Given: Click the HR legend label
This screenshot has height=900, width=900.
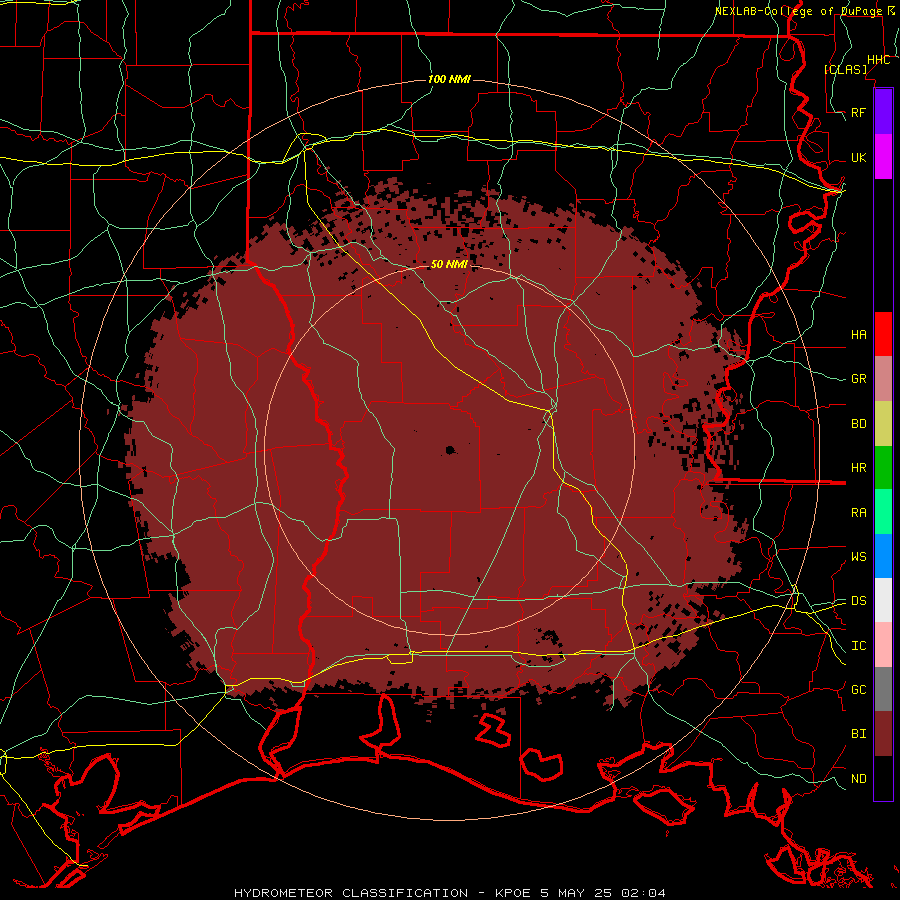Looking at the screenshot, I should (x=859, y=468).
